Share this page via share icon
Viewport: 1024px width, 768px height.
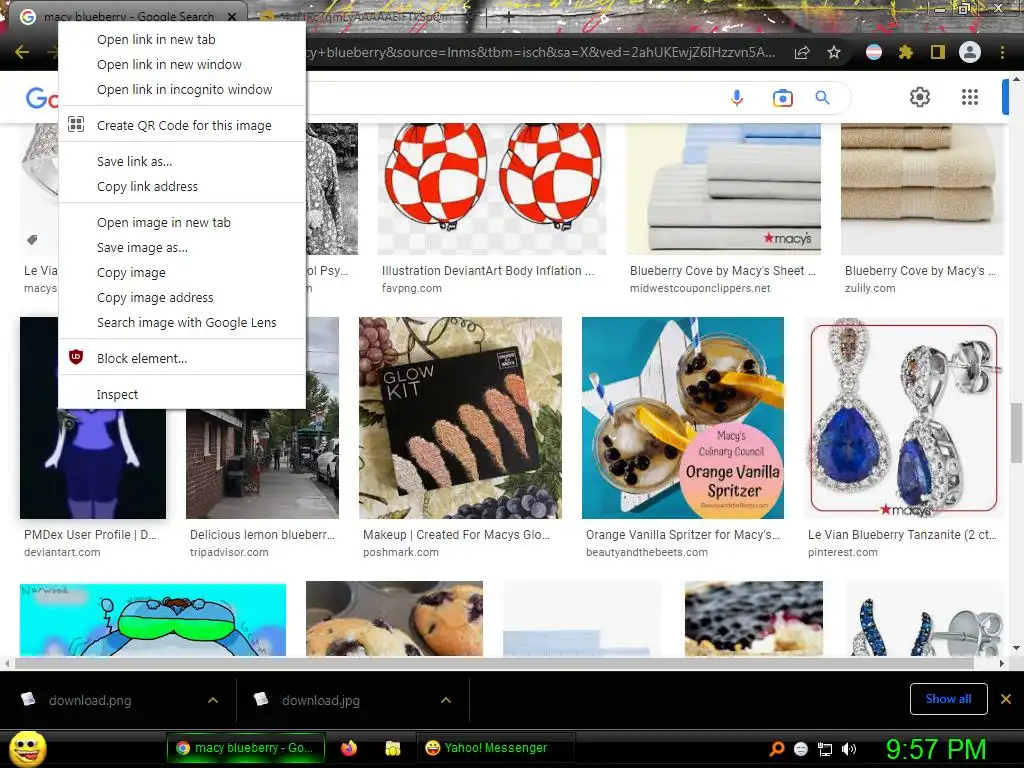pyautogui.click(x=802, y=52)
